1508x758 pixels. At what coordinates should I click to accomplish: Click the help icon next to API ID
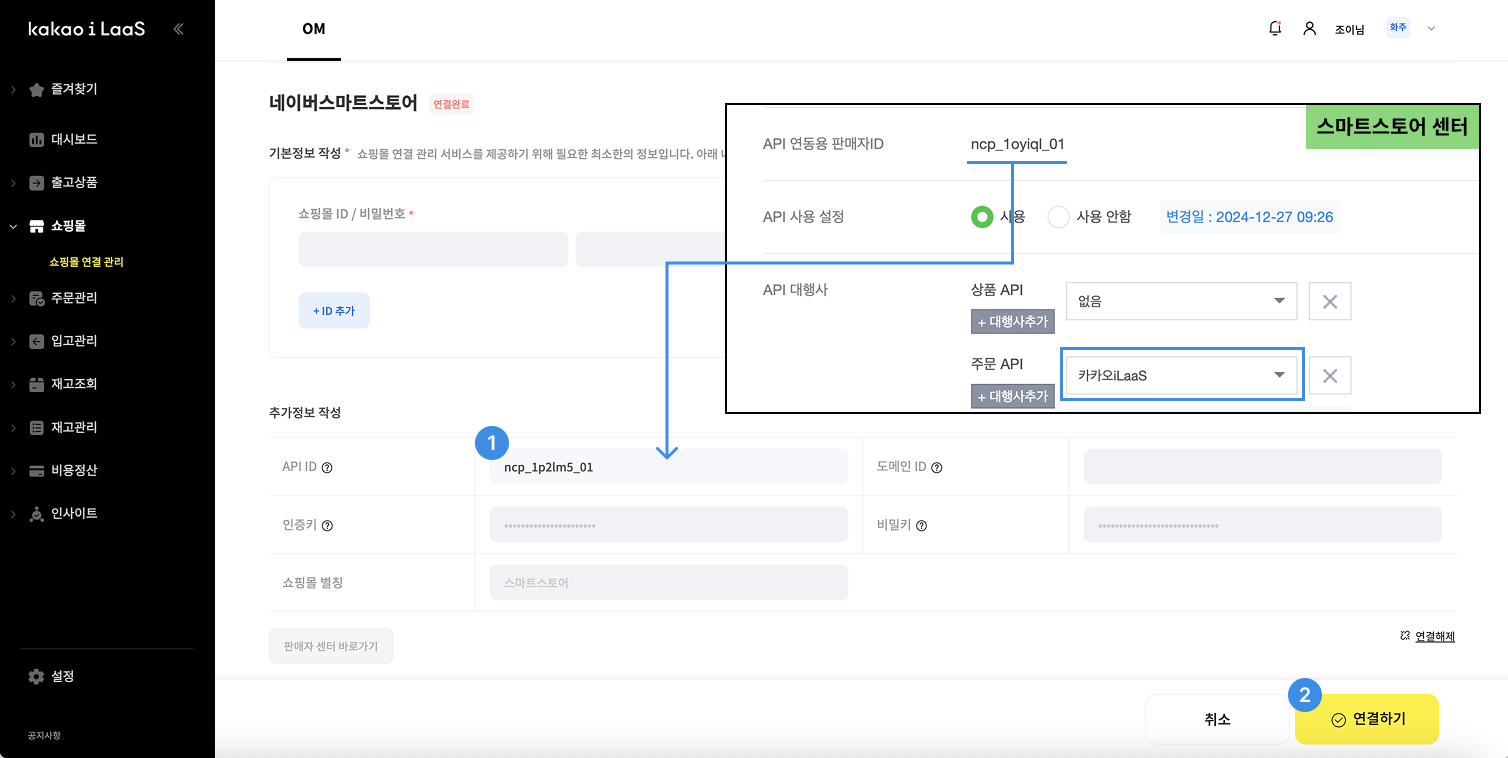point(327,467)
